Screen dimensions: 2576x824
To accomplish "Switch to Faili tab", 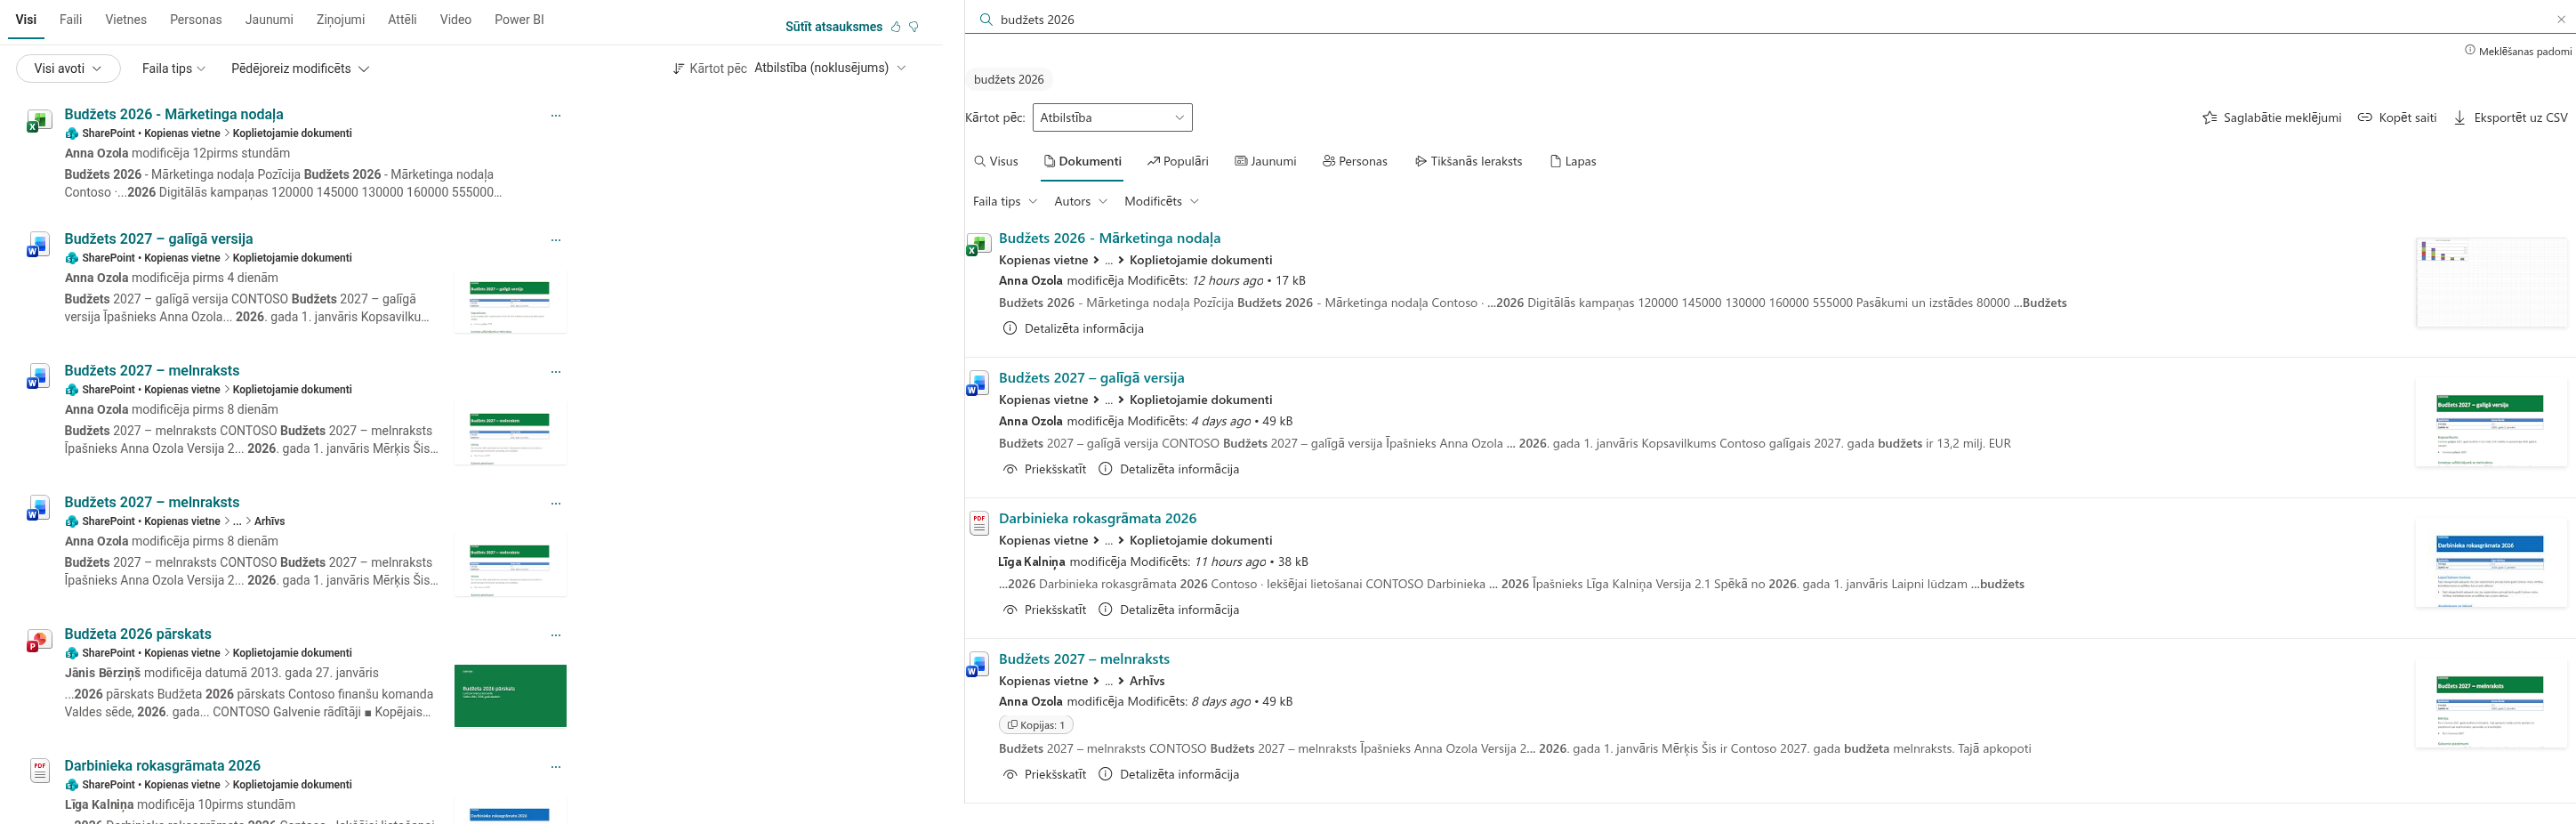I will 71,19.
